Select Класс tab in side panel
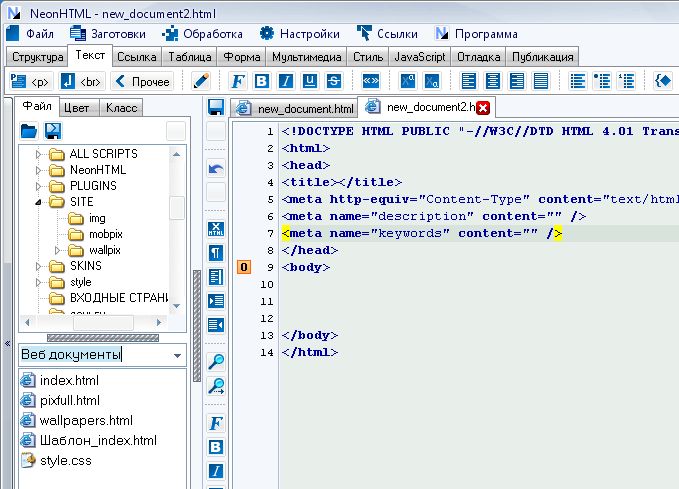Screen dimensions: 679x489 click(x=121, y=108)
